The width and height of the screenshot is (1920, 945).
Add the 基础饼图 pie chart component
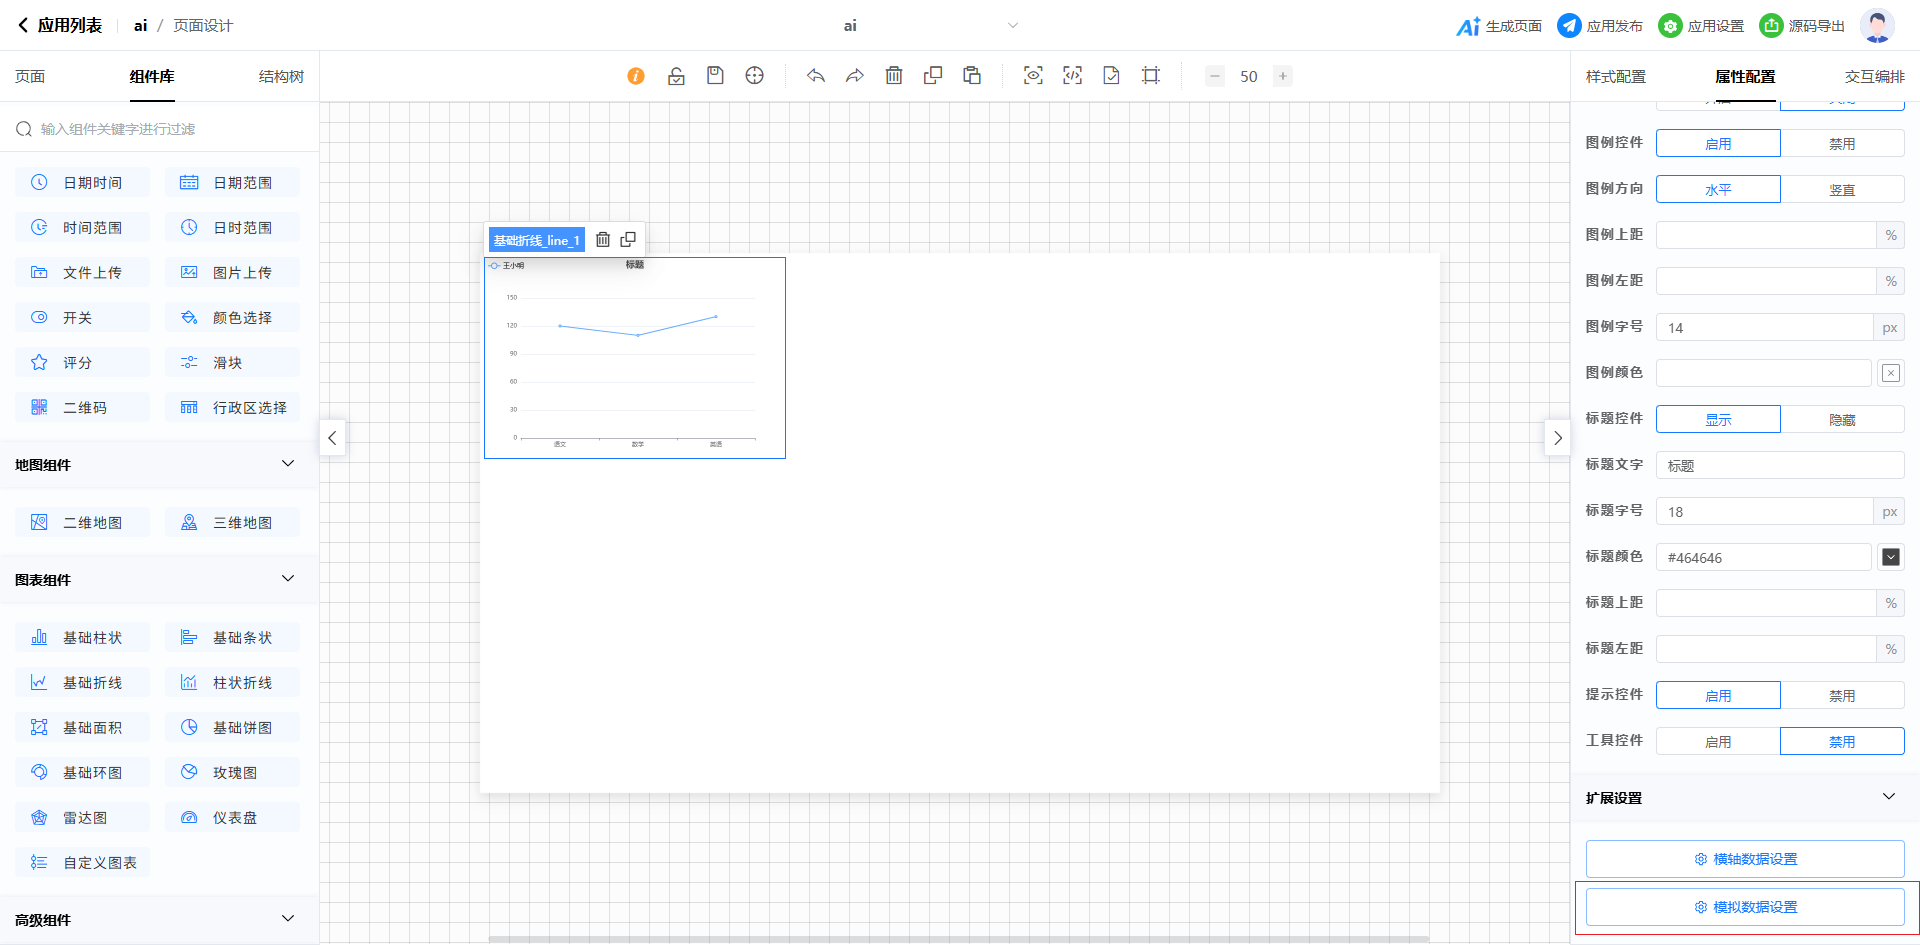[232, 728]
